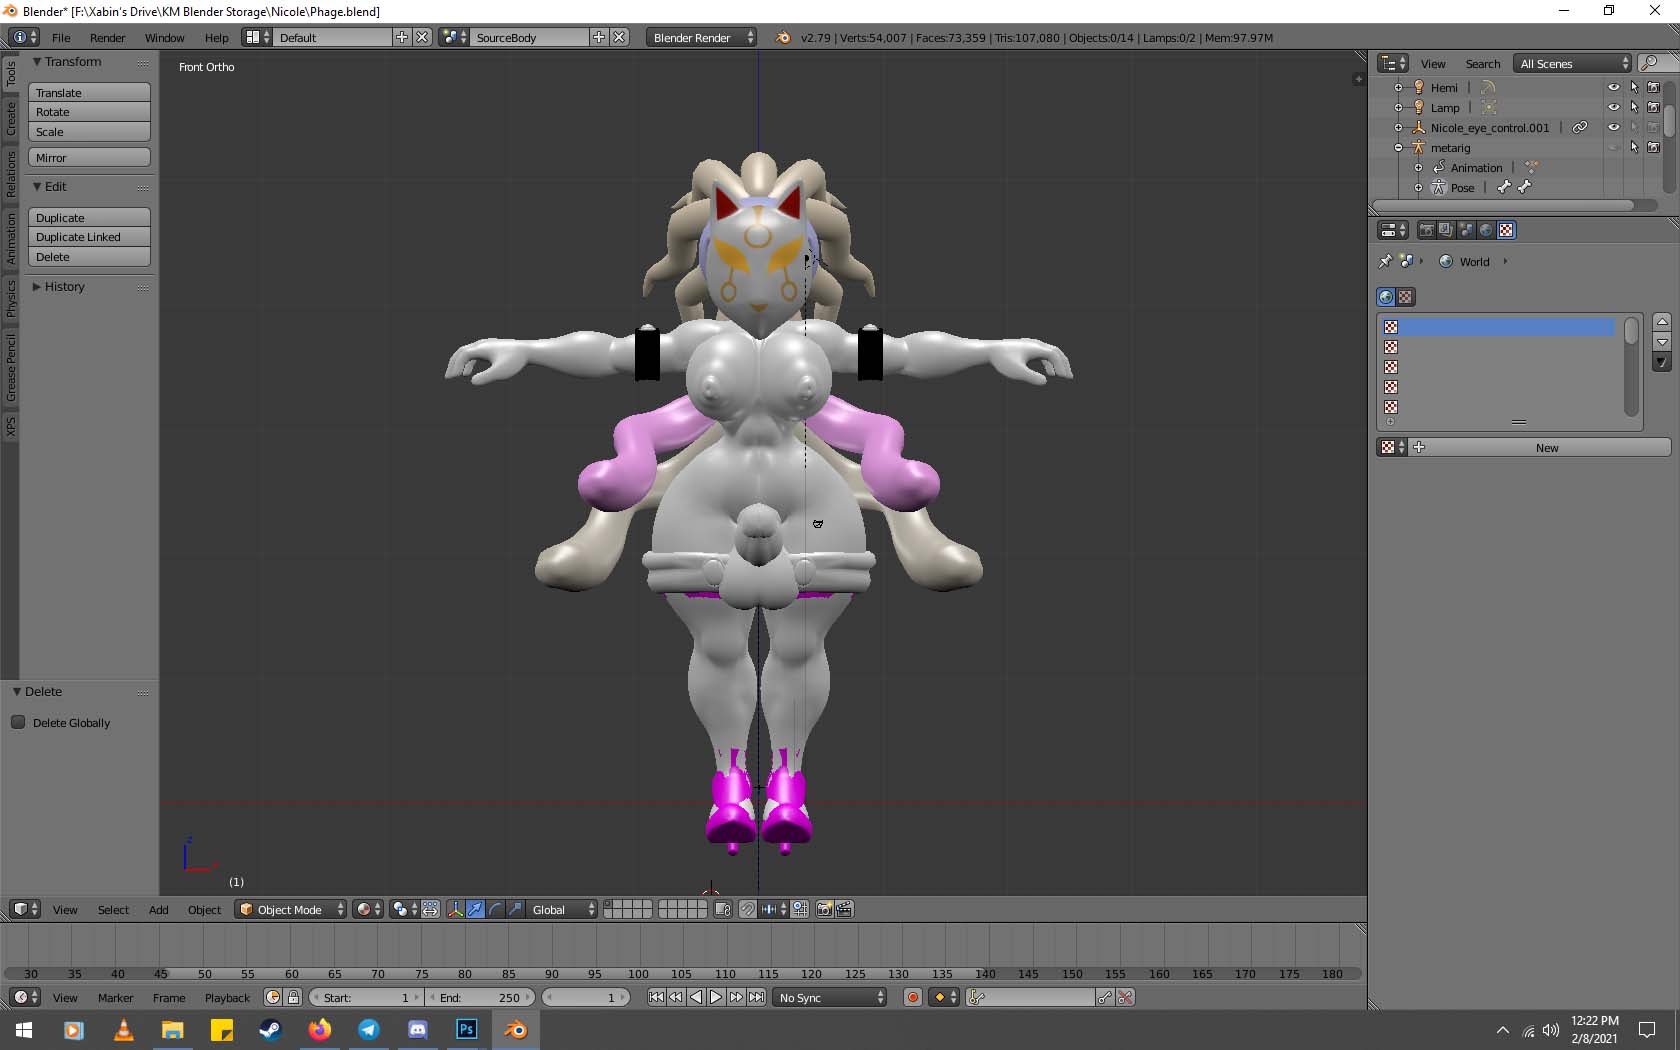Toggle visibility of Nicole_eye_control.001
This screenshot has height=1050, width=1680.
[x=1613, y=128]
